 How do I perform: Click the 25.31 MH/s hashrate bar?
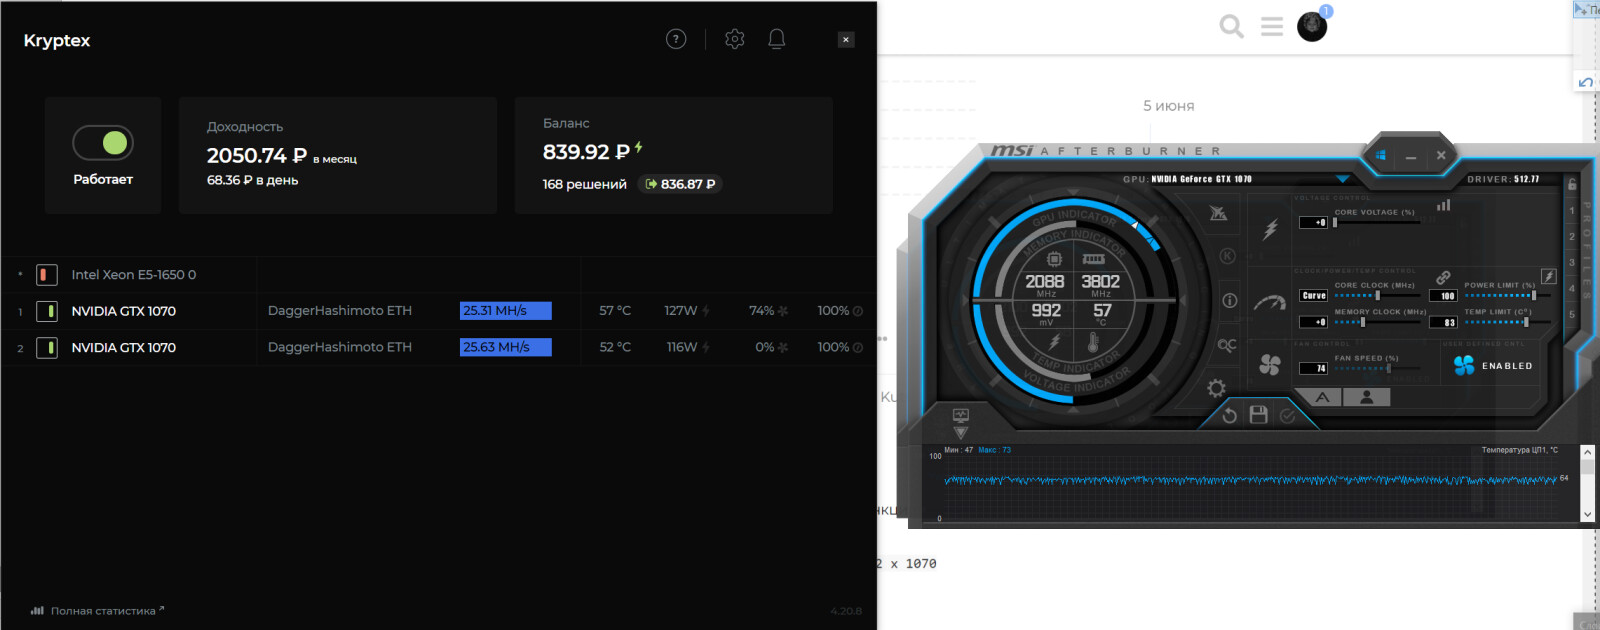point(506,311)
